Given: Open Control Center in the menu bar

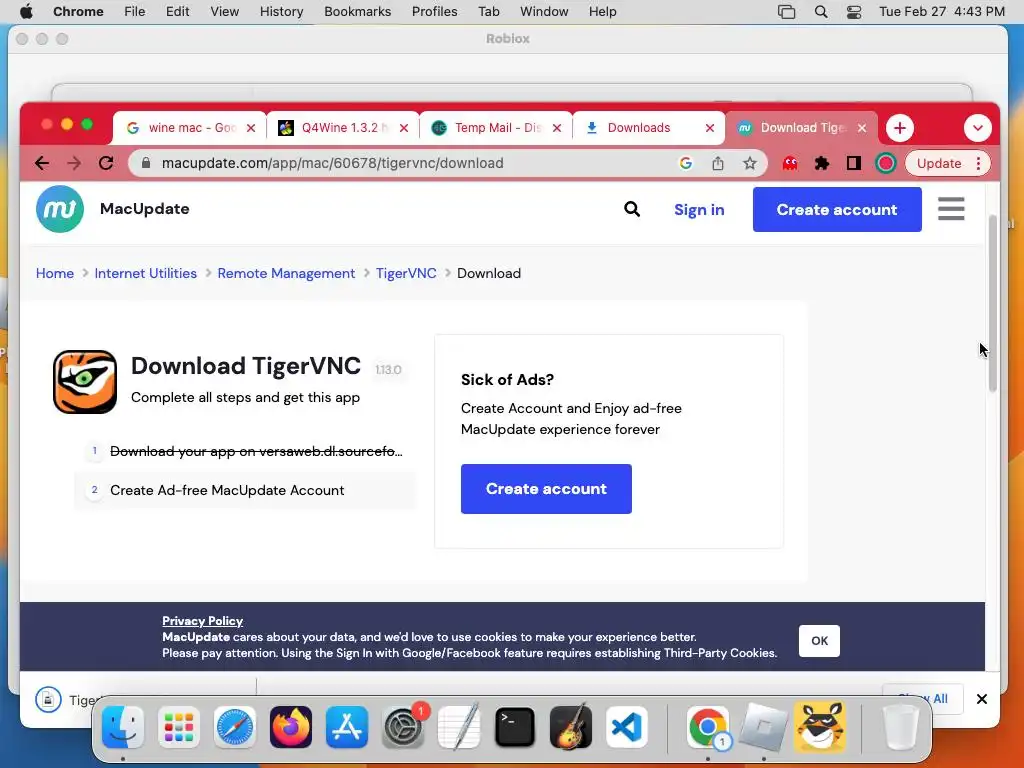Looking at the screenshot, I should pos(854,12).
